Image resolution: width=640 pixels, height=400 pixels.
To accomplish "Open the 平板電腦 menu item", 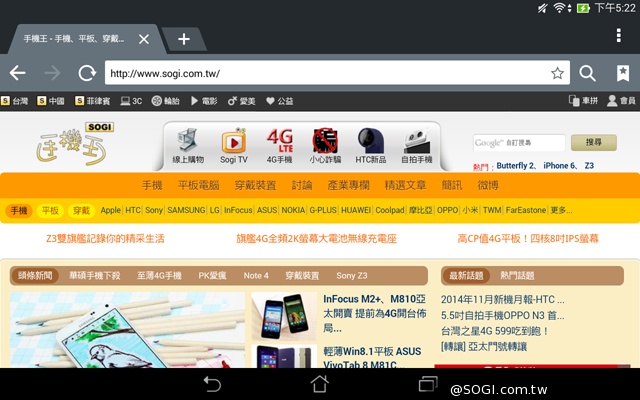I will click(198, 185).
